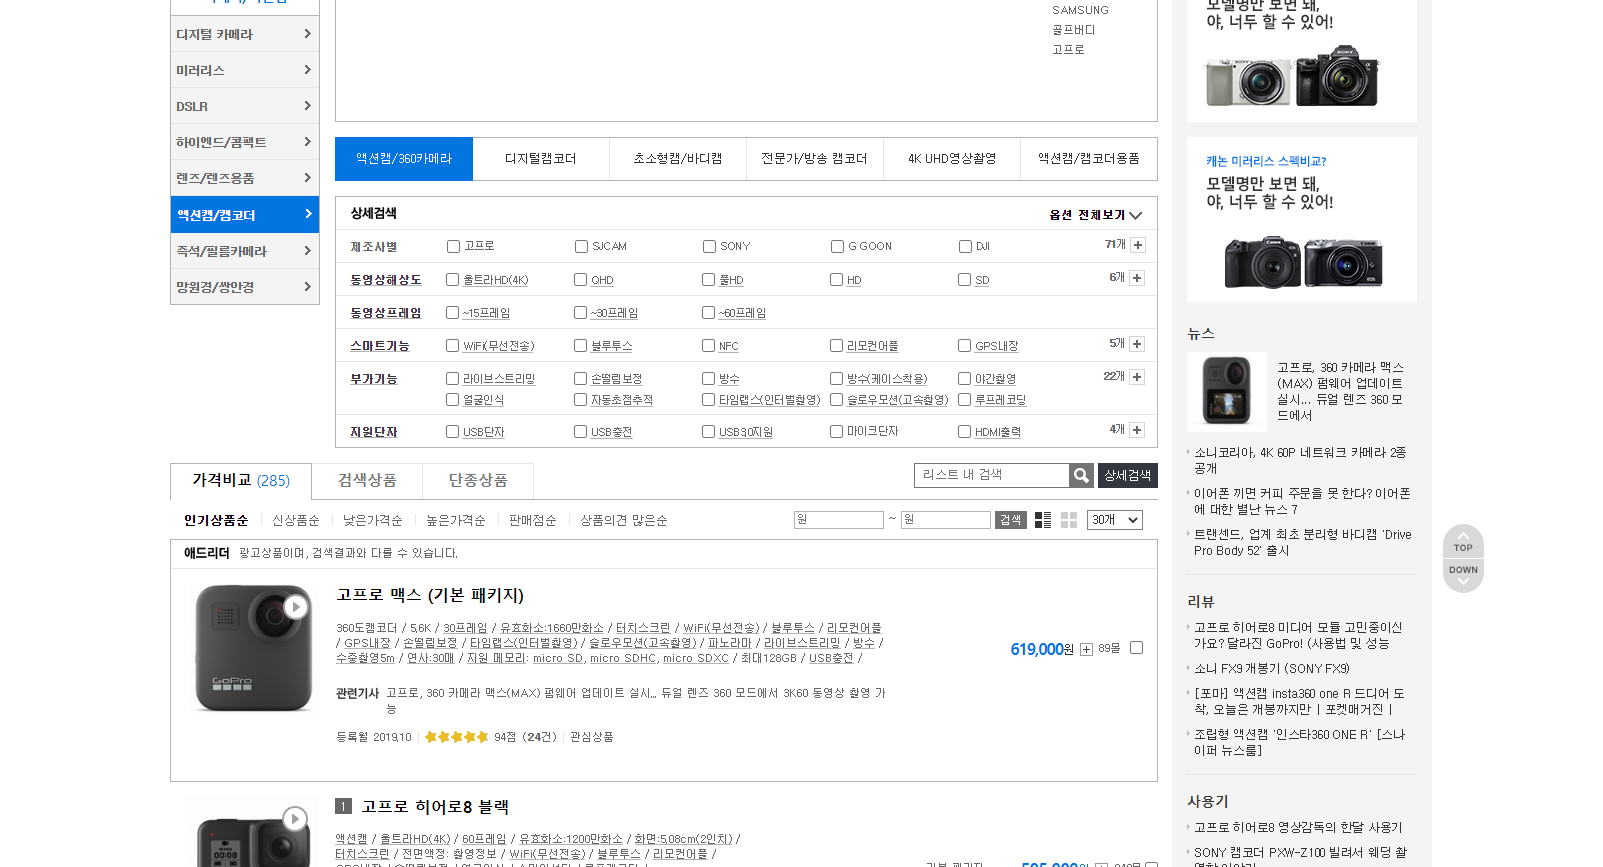The width and height of the screenshot is (1603, 867).
Task: Expand 지원단자 options with plus icon
Action: click(x=1137, y=430)
